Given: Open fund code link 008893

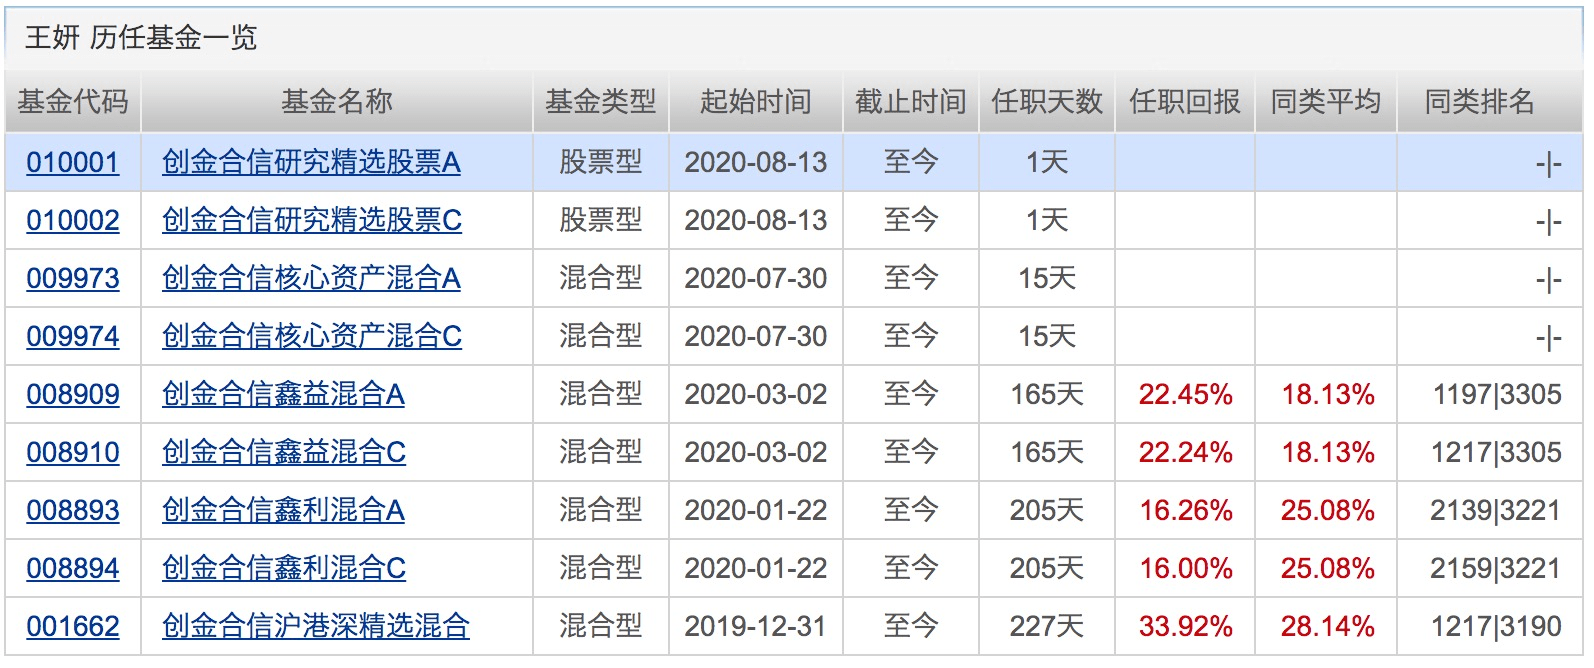Looking at the screenshot, I should point(73,511).
